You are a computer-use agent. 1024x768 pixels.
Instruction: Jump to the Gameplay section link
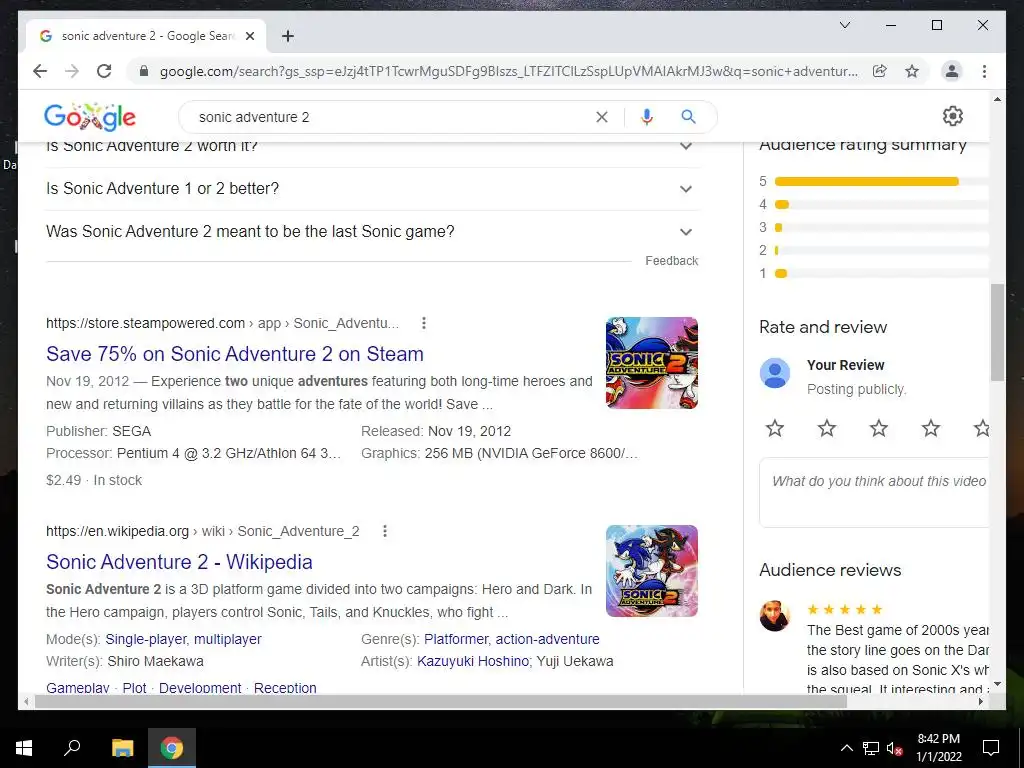tap(78, 688)
